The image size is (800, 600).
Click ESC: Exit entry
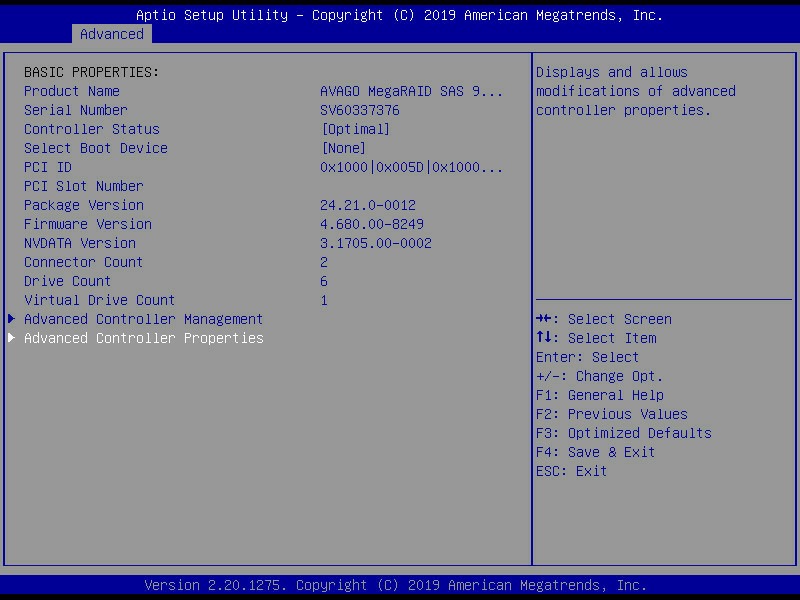point(571,471)
